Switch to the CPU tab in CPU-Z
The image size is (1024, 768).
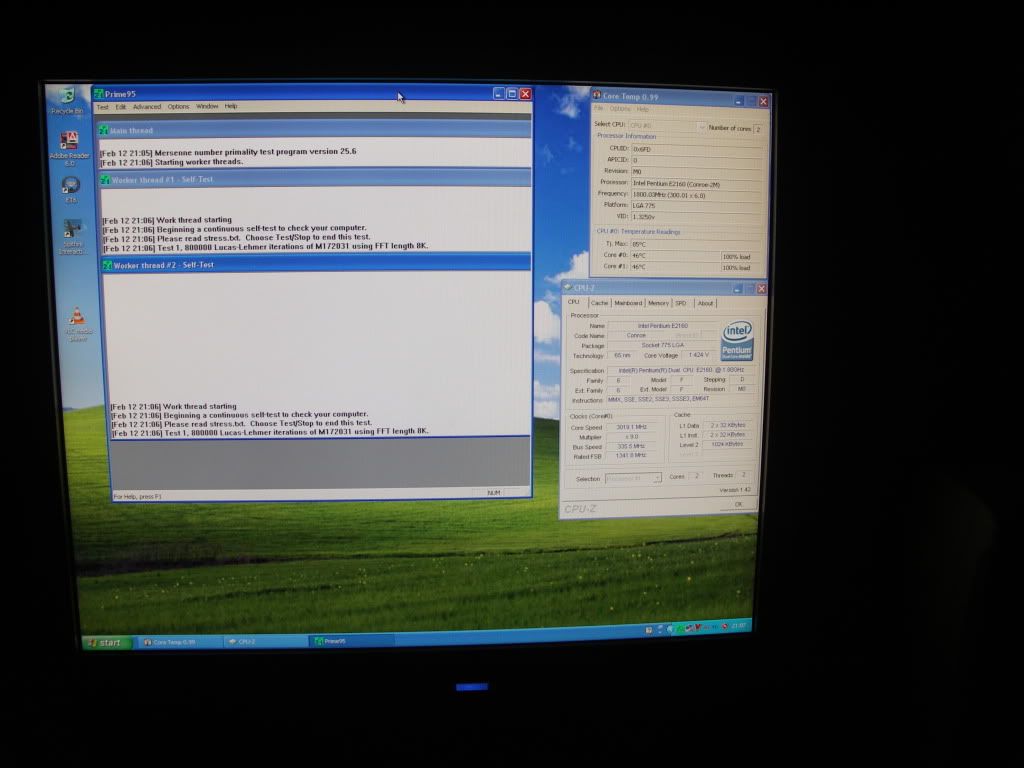(573, 302)
